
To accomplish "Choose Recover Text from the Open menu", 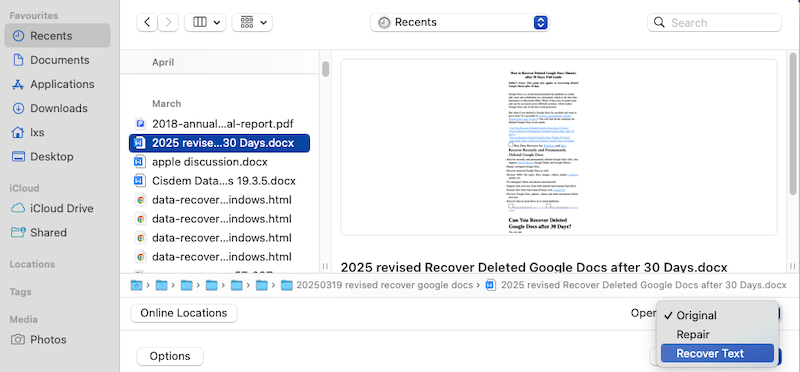I will (x=717, y=353).
